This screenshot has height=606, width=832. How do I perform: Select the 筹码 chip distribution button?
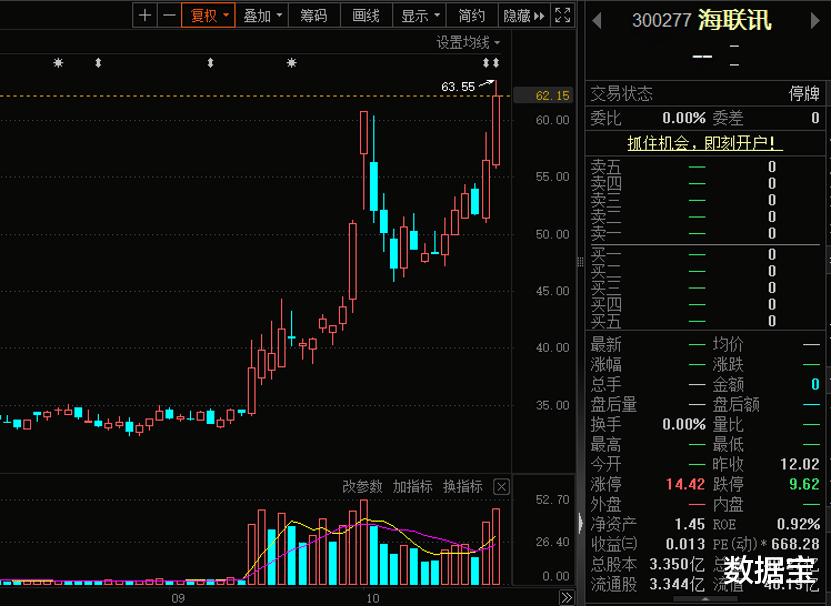[314, 15]
